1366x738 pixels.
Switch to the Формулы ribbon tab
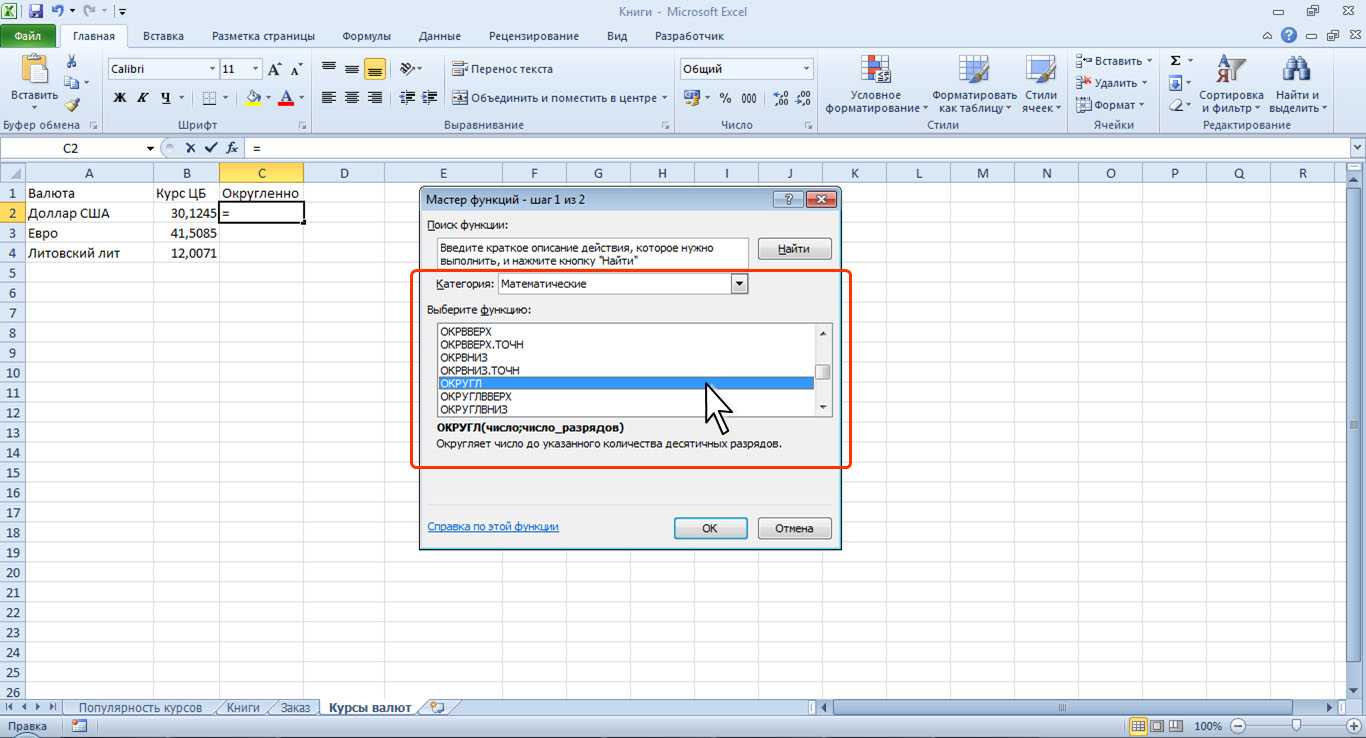(x=366, y=36)
